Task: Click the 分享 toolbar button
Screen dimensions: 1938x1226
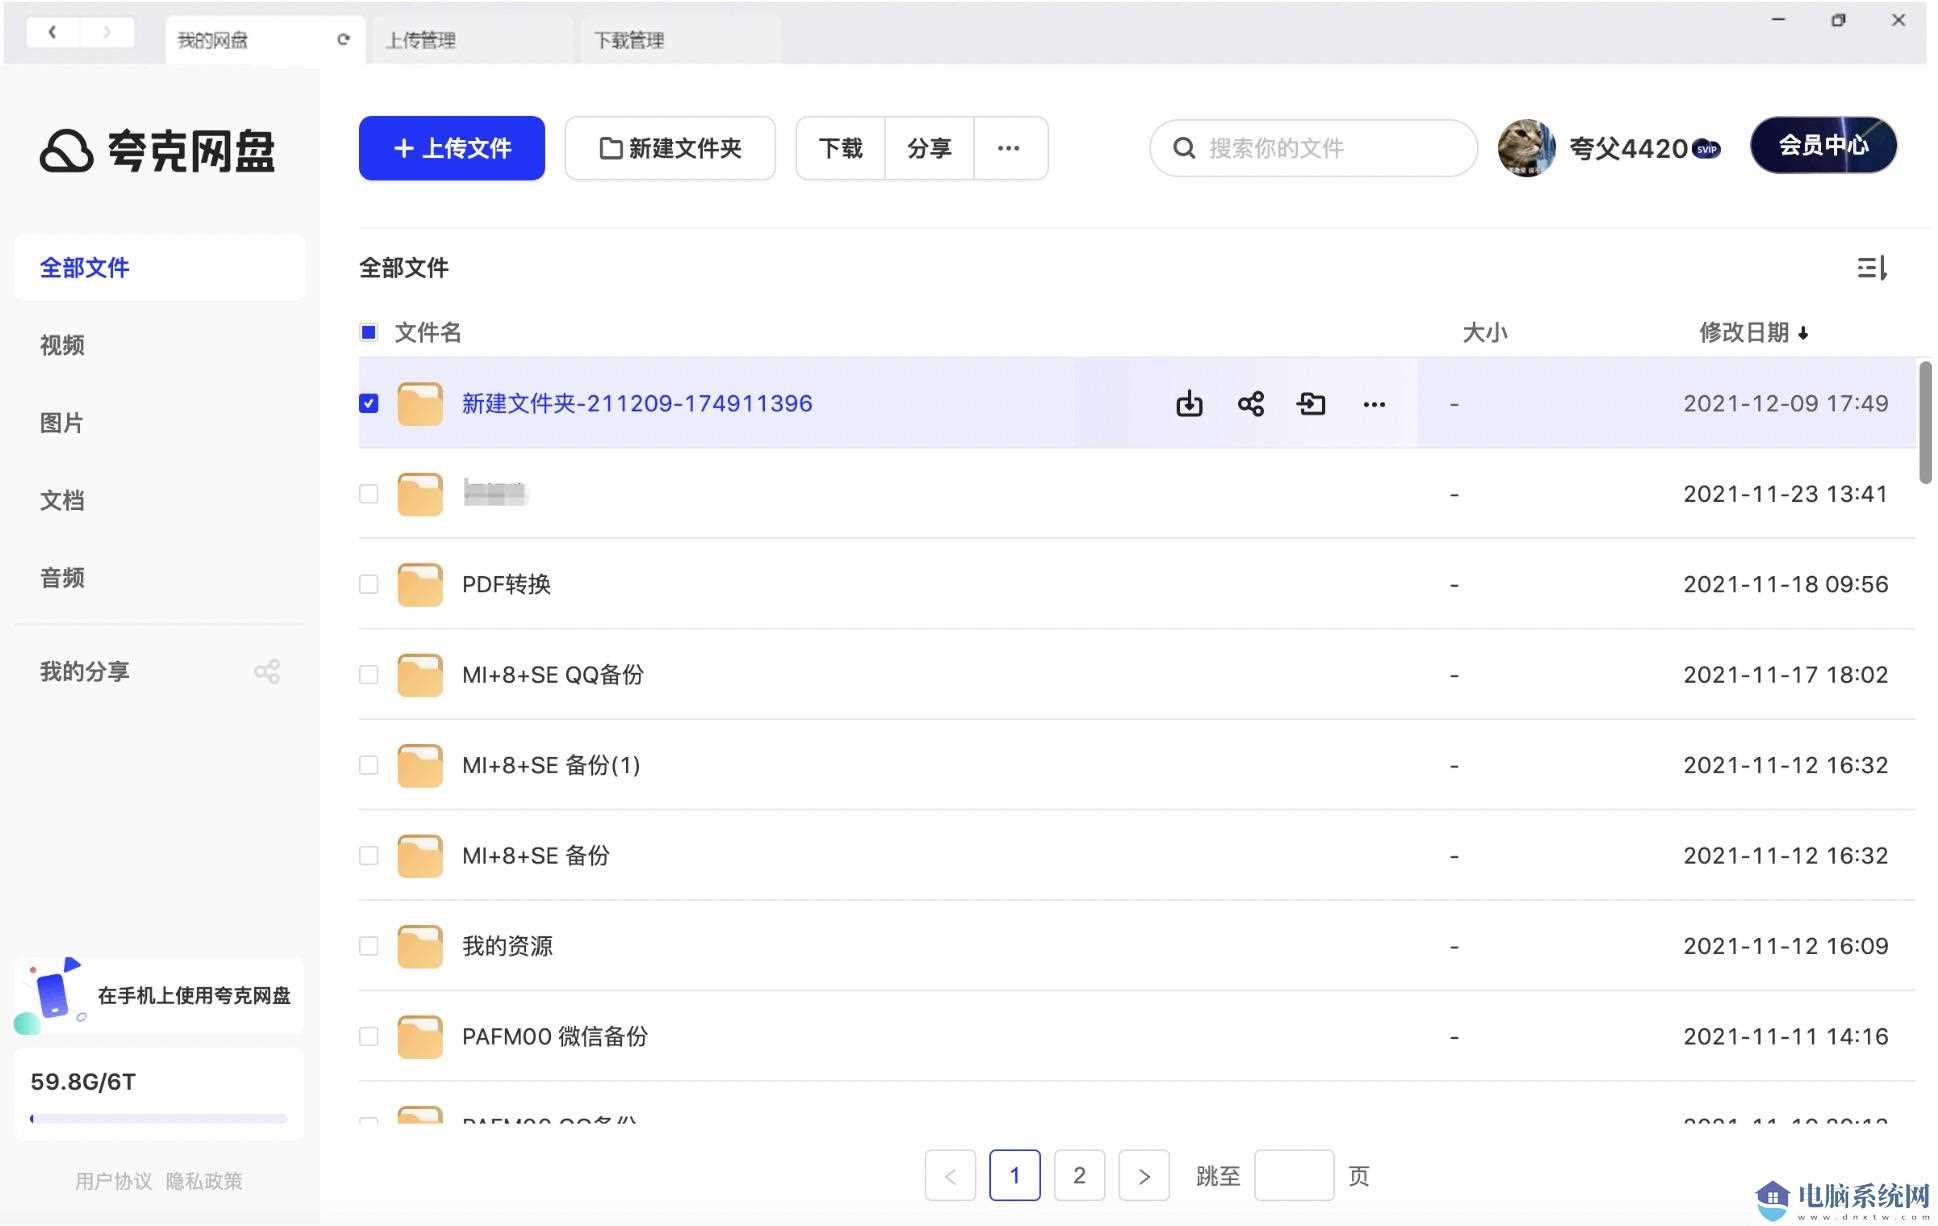Action: click(929, 148)
